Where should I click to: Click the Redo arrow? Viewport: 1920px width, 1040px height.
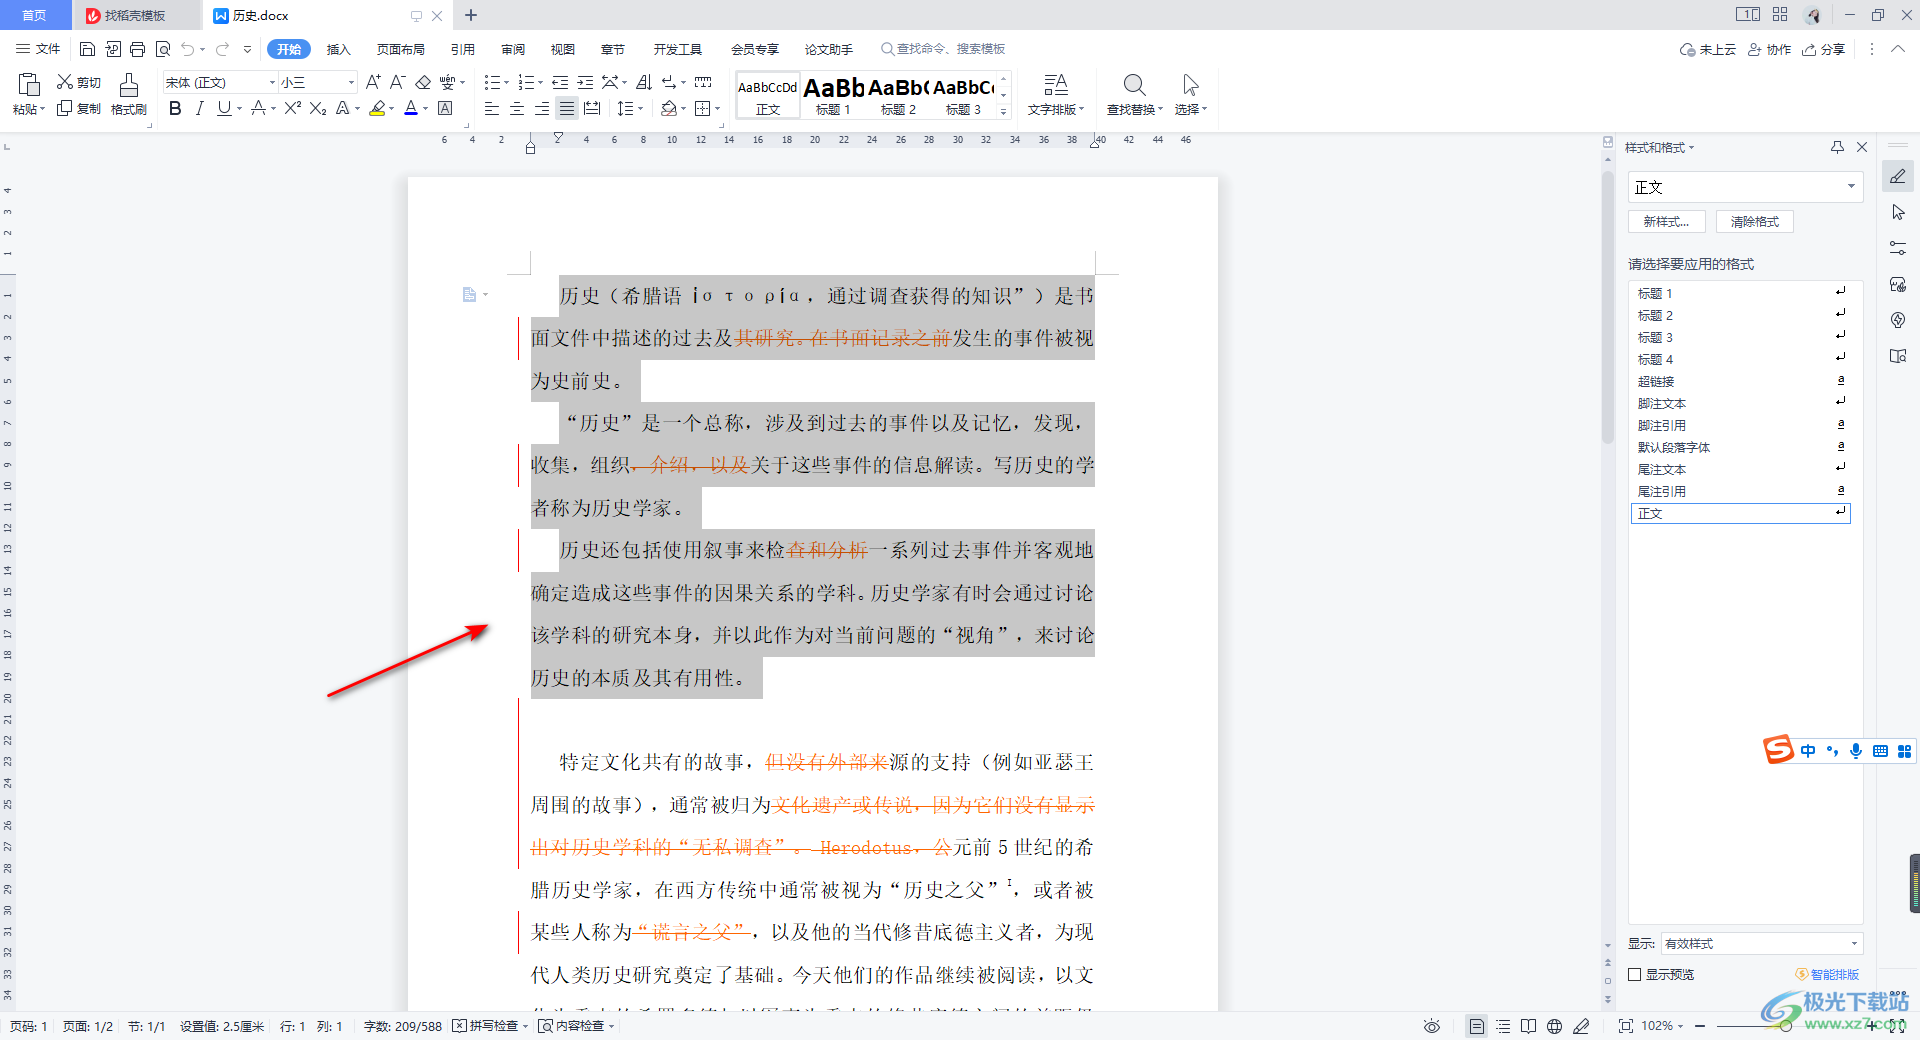click(222, 49)
